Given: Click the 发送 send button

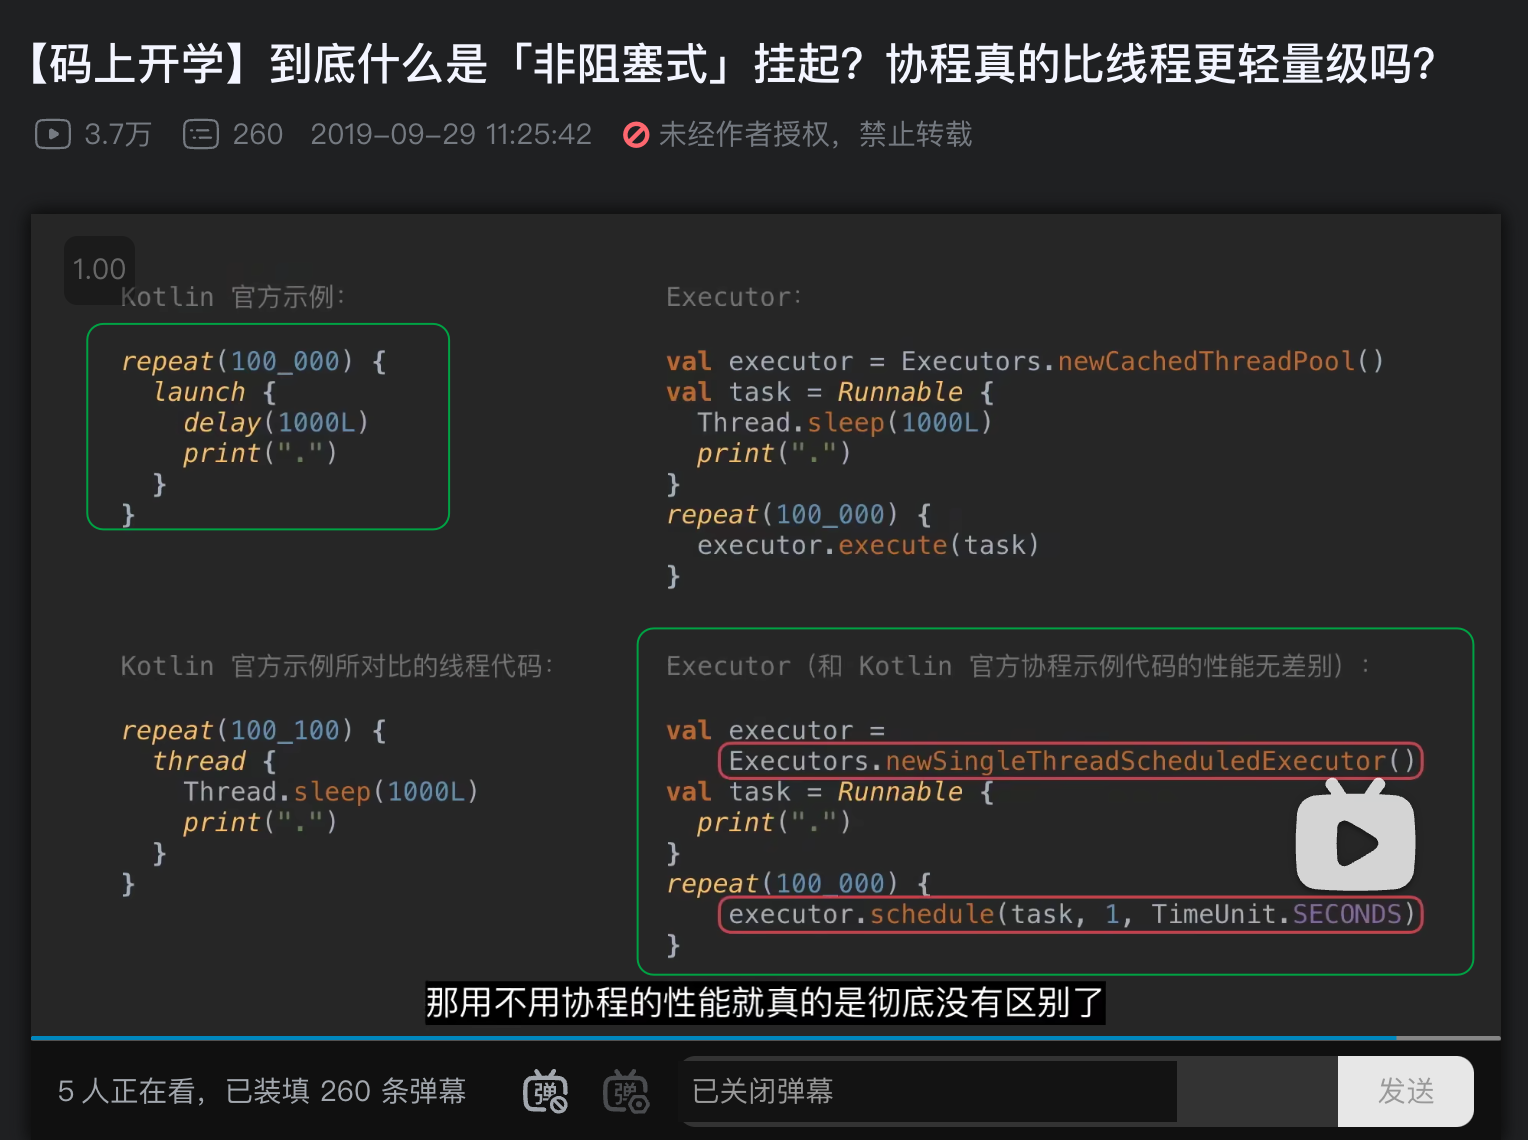Looking at the screenshot, I should pyautogui.click(x=1407, y=1091).
